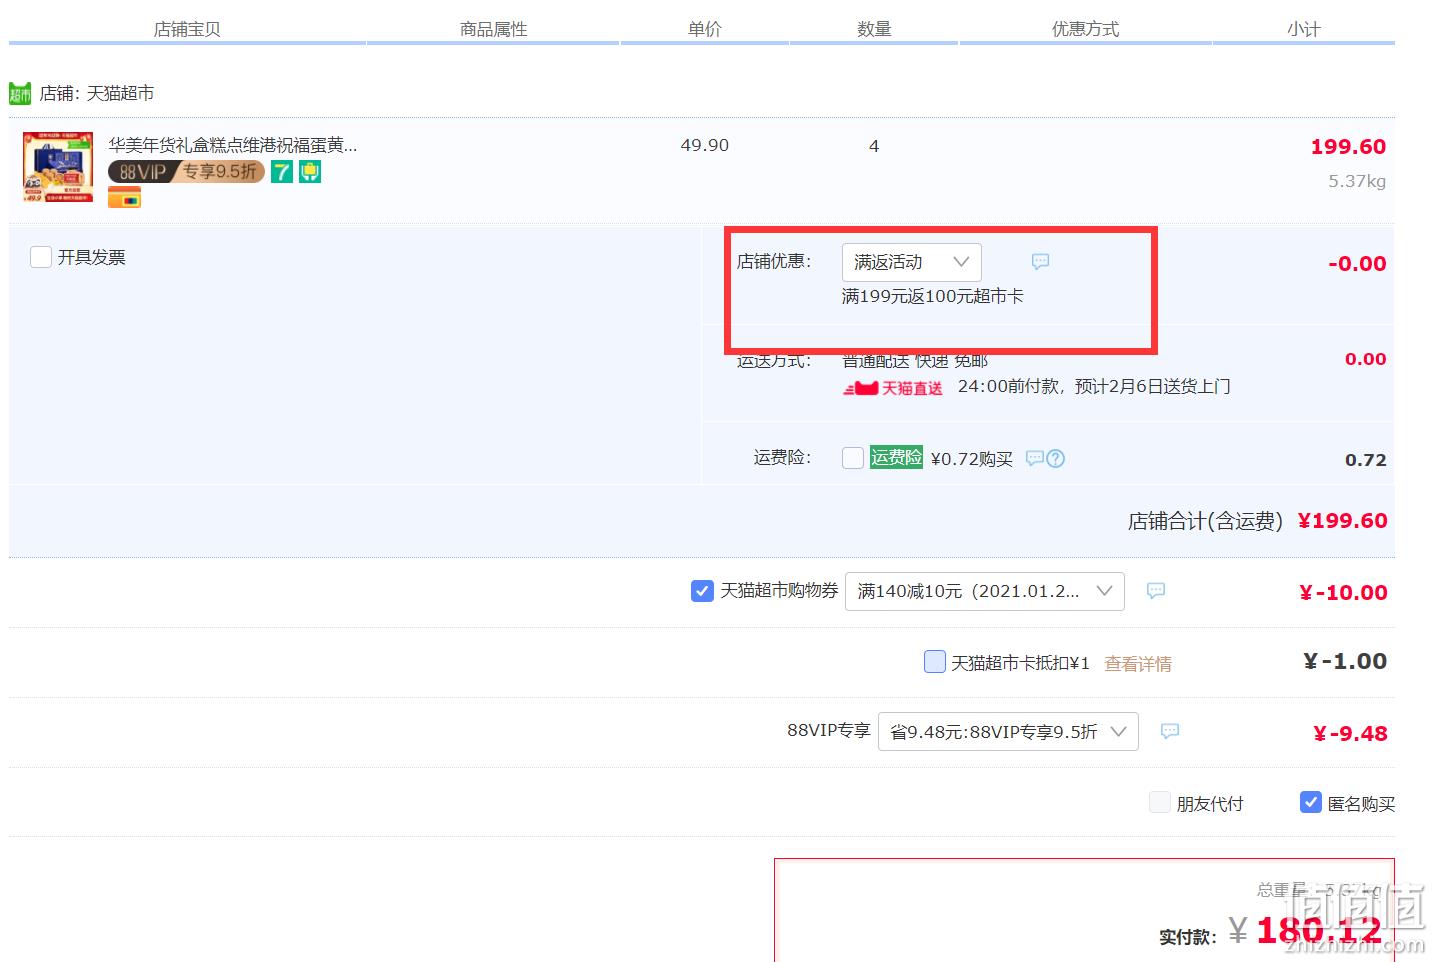Click the shipping insurance help question mark
The image size is (1434, 962).
[x=1056, y=459]
